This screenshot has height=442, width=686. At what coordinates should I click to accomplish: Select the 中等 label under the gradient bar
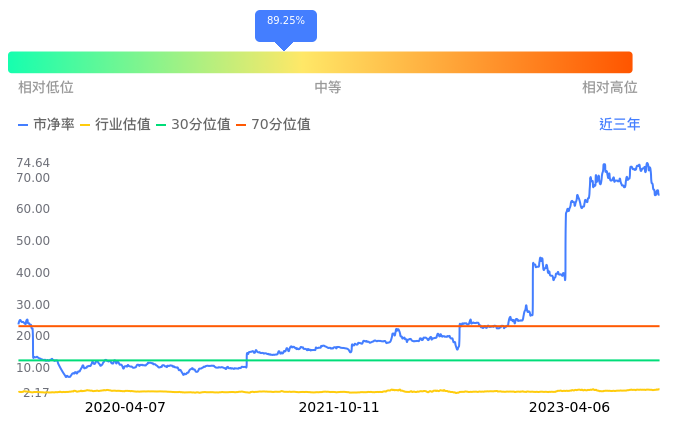pos(328,88)
